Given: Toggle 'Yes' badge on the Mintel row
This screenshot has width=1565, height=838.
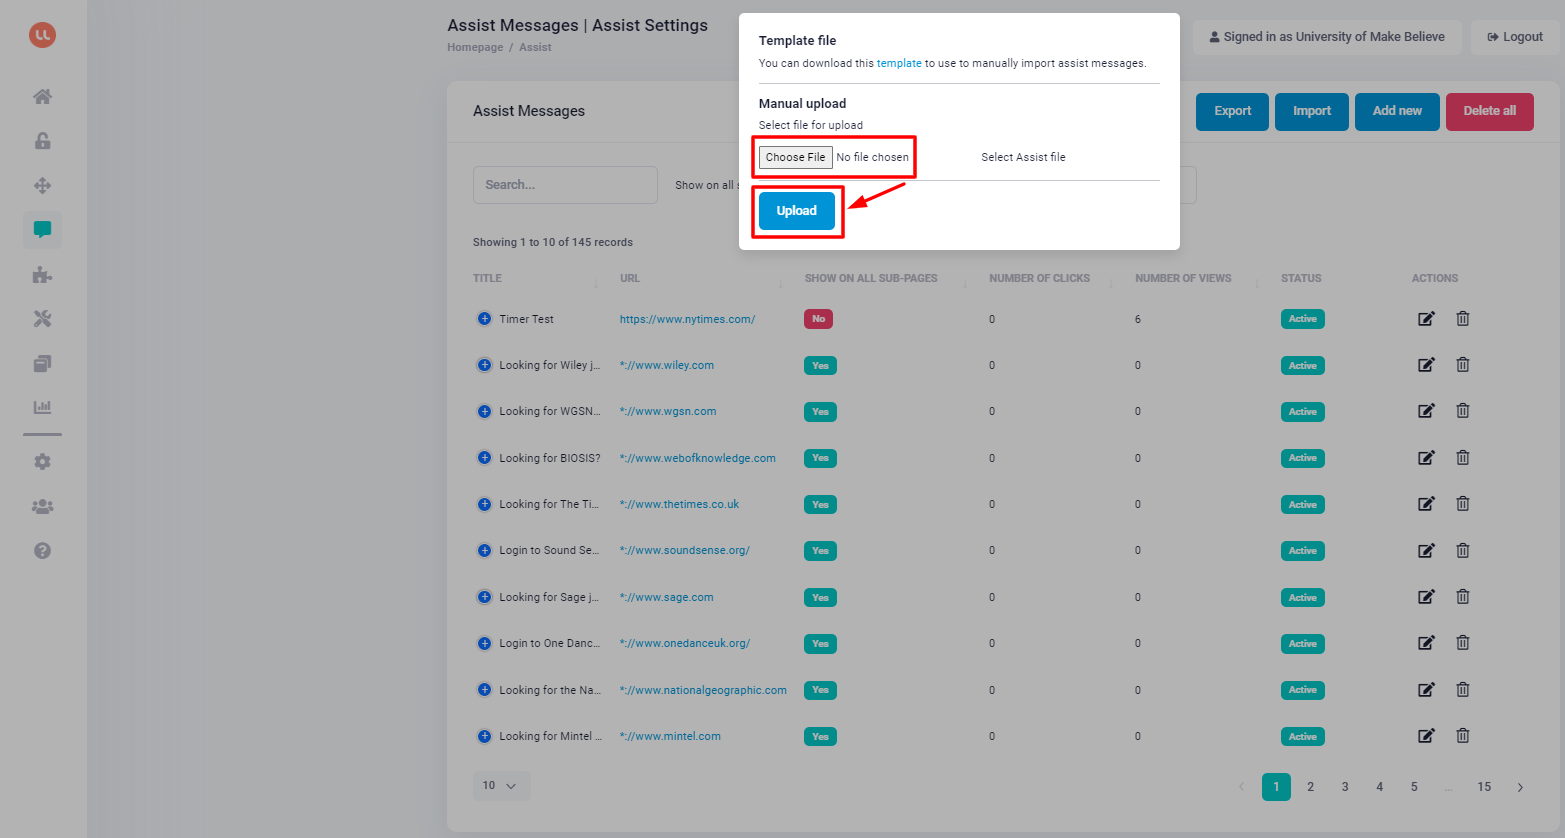Looking at the screenshot, I should [x=819, y=736].
